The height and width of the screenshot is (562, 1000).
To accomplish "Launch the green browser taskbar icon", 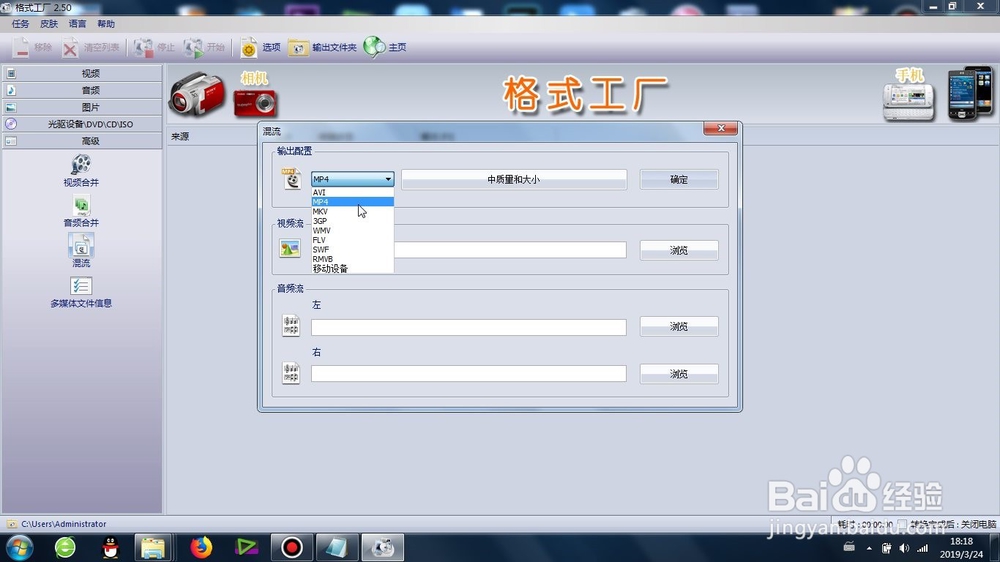I will (65, 547).
